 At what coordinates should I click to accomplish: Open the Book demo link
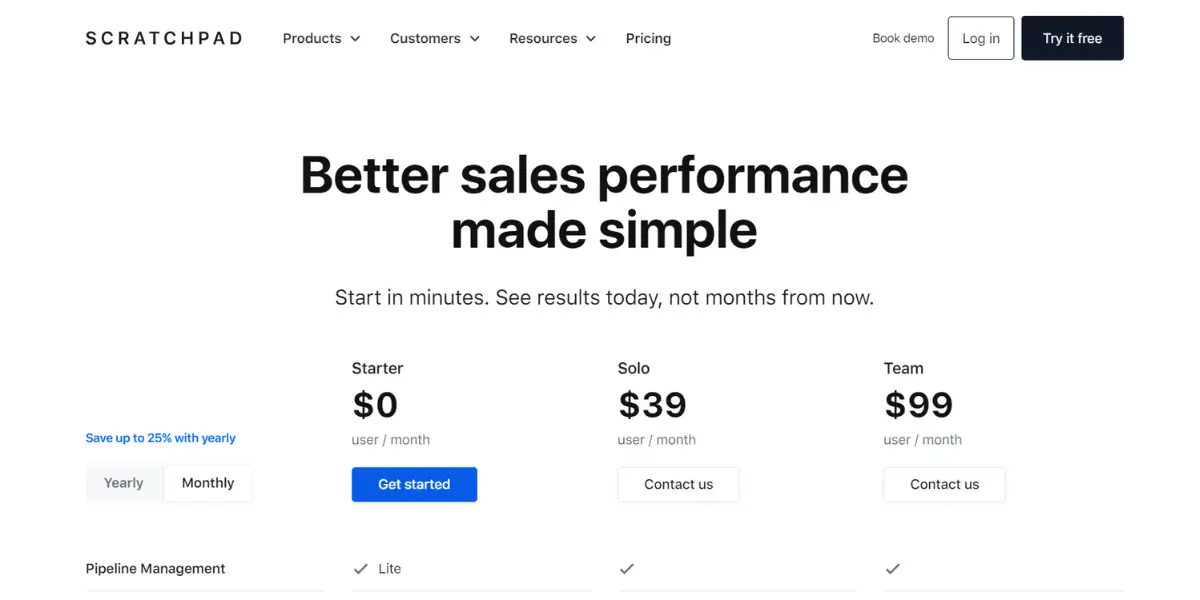pyautogui.click(x=903, y=38)
